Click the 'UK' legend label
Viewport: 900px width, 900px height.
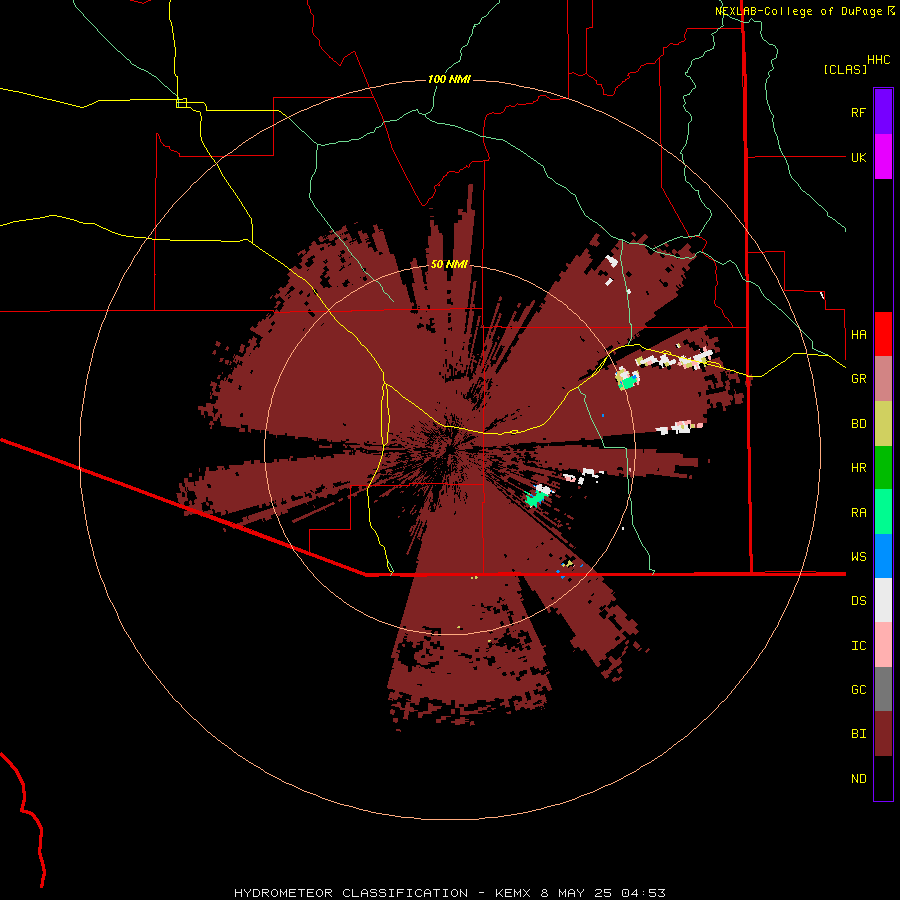click(x=858, y=157)
